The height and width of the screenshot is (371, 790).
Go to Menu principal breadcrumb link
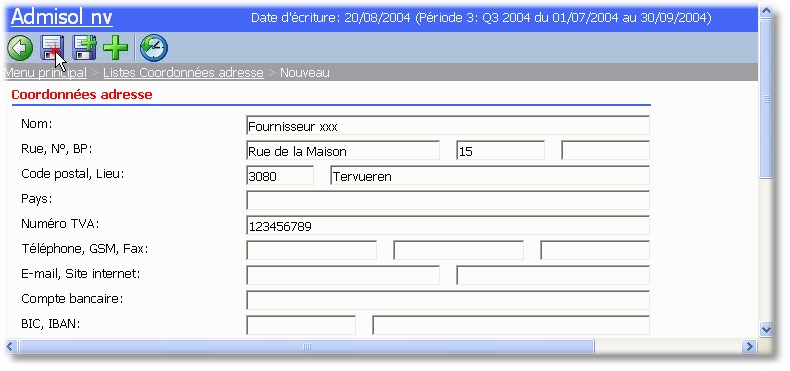pyautogui.click(x=45, y=73)
